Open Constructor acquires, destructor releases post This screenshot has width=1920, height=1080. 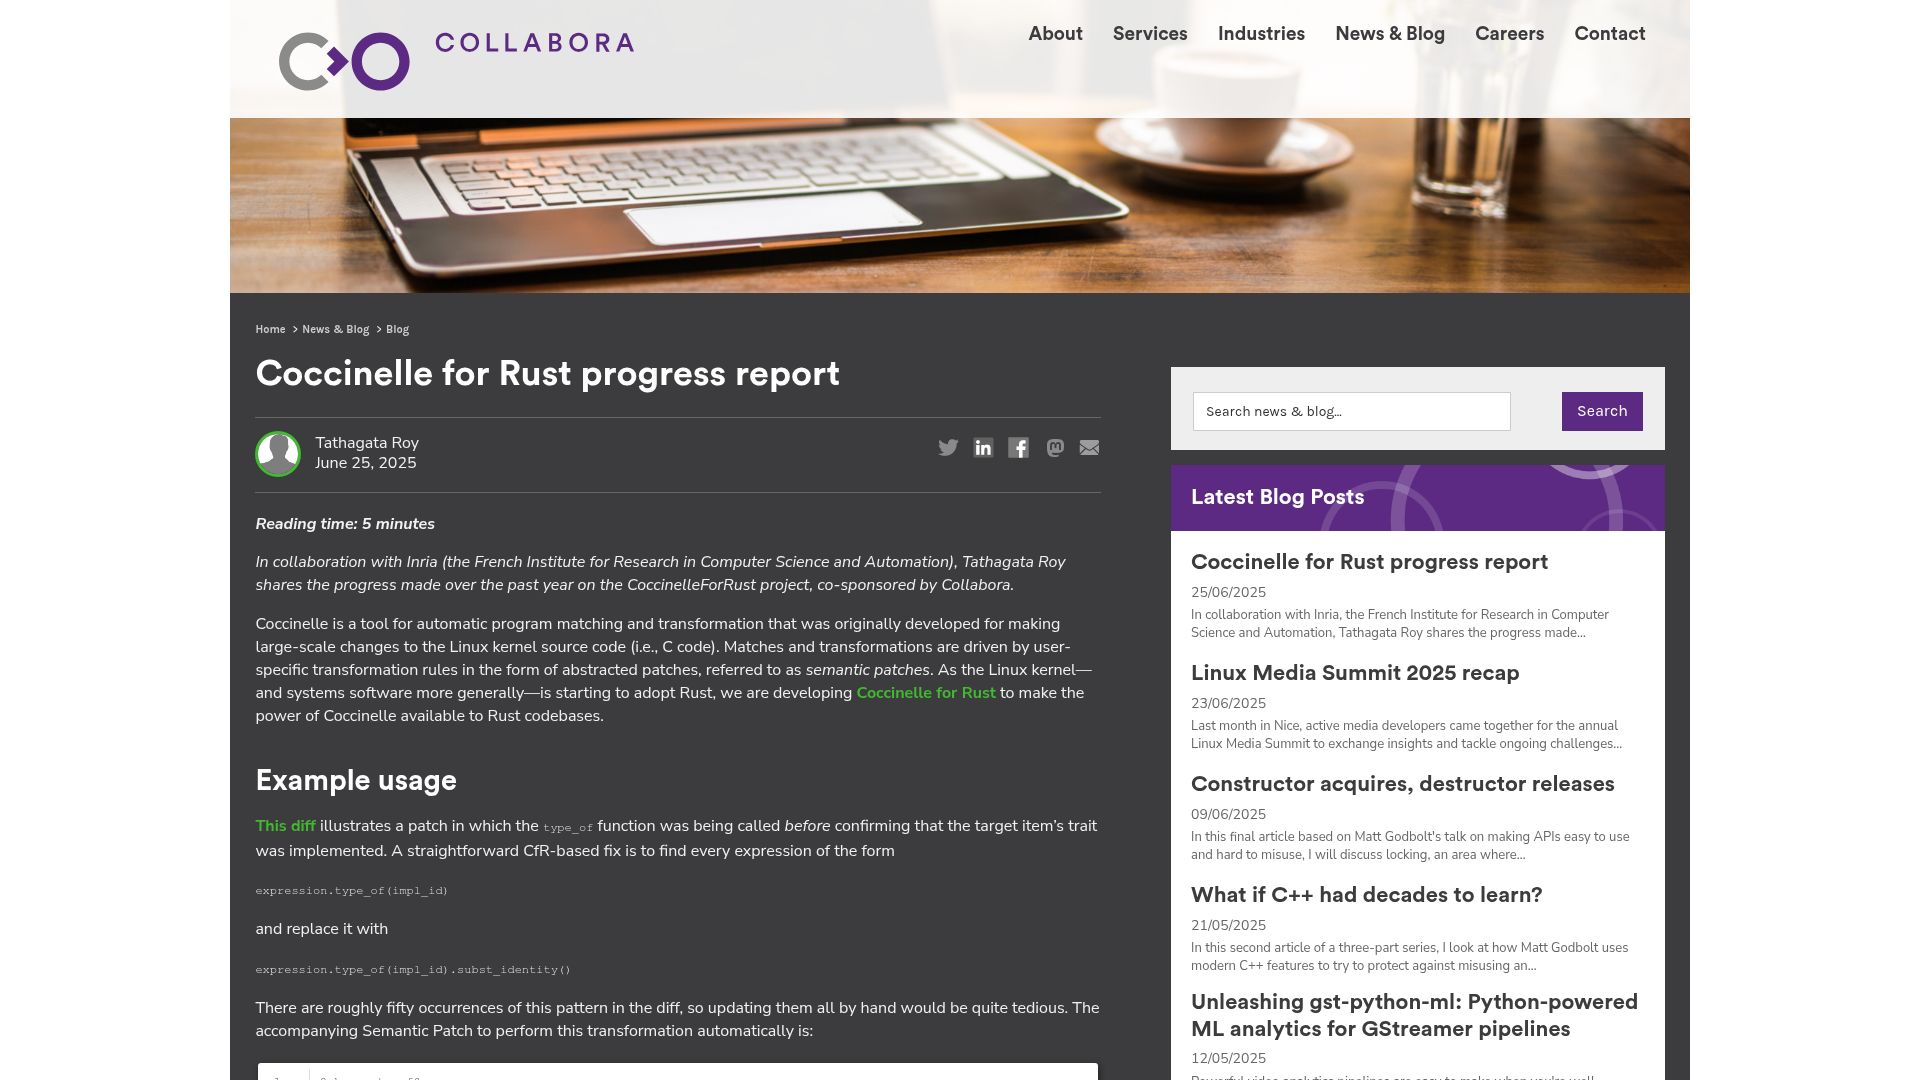(x=1402, y=784)
